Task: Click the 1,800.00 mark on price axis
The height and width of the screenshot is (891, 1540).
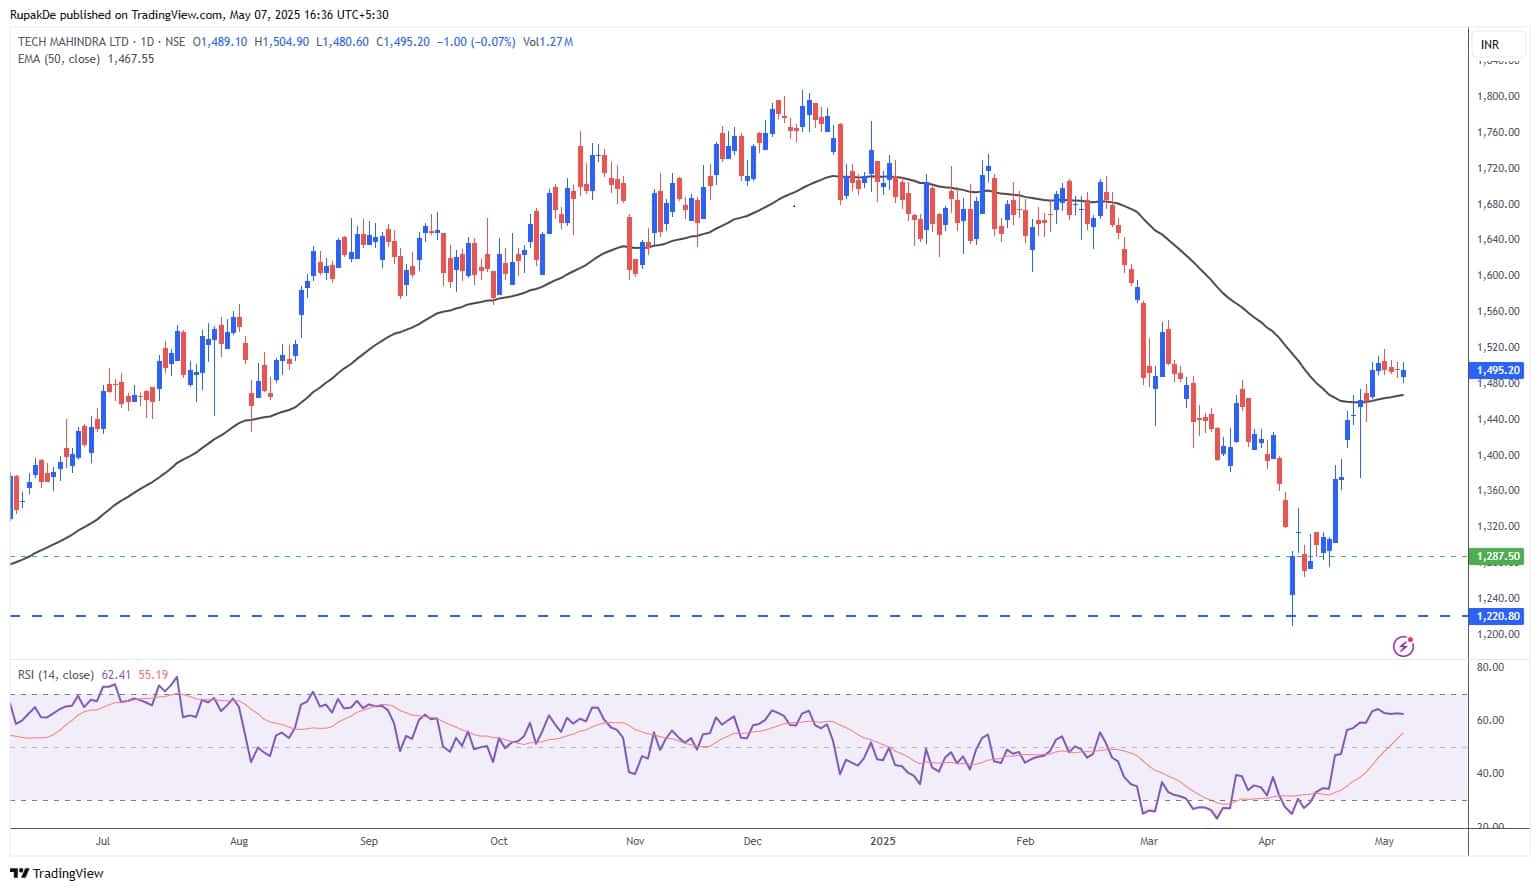Action: pos(1498,97)
